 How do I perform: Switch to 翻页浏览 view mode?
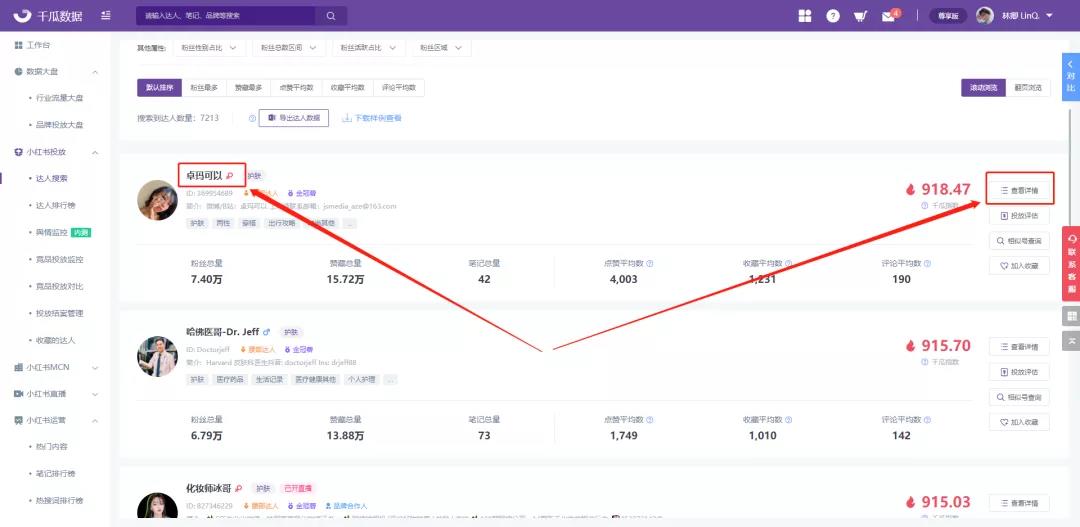coord(1027,88)
